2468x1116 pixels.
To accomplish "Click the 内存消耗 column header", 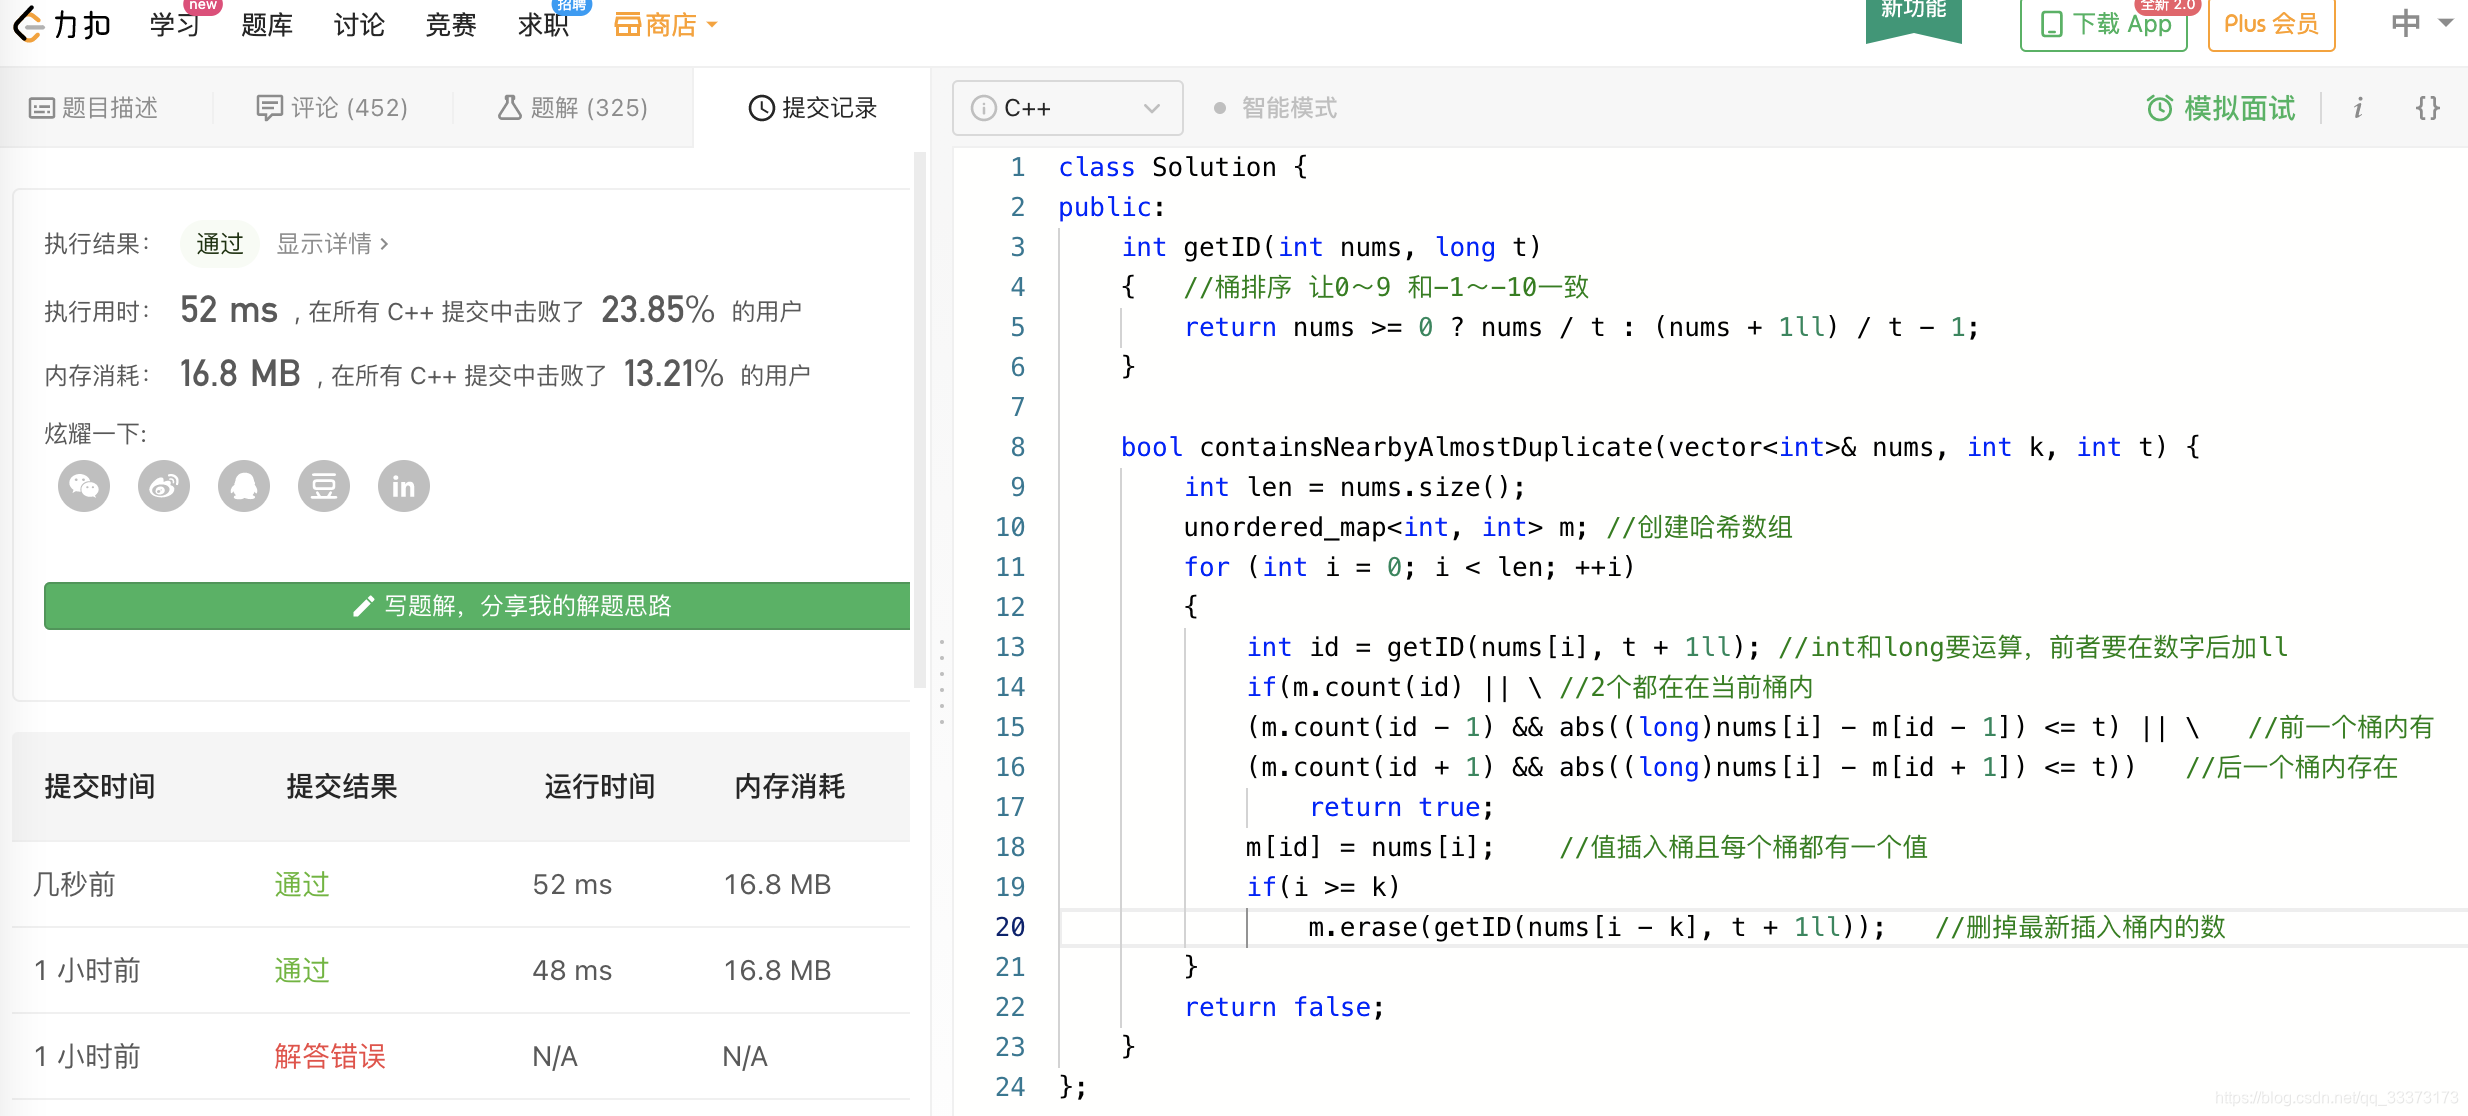I will tap(790, 787).
